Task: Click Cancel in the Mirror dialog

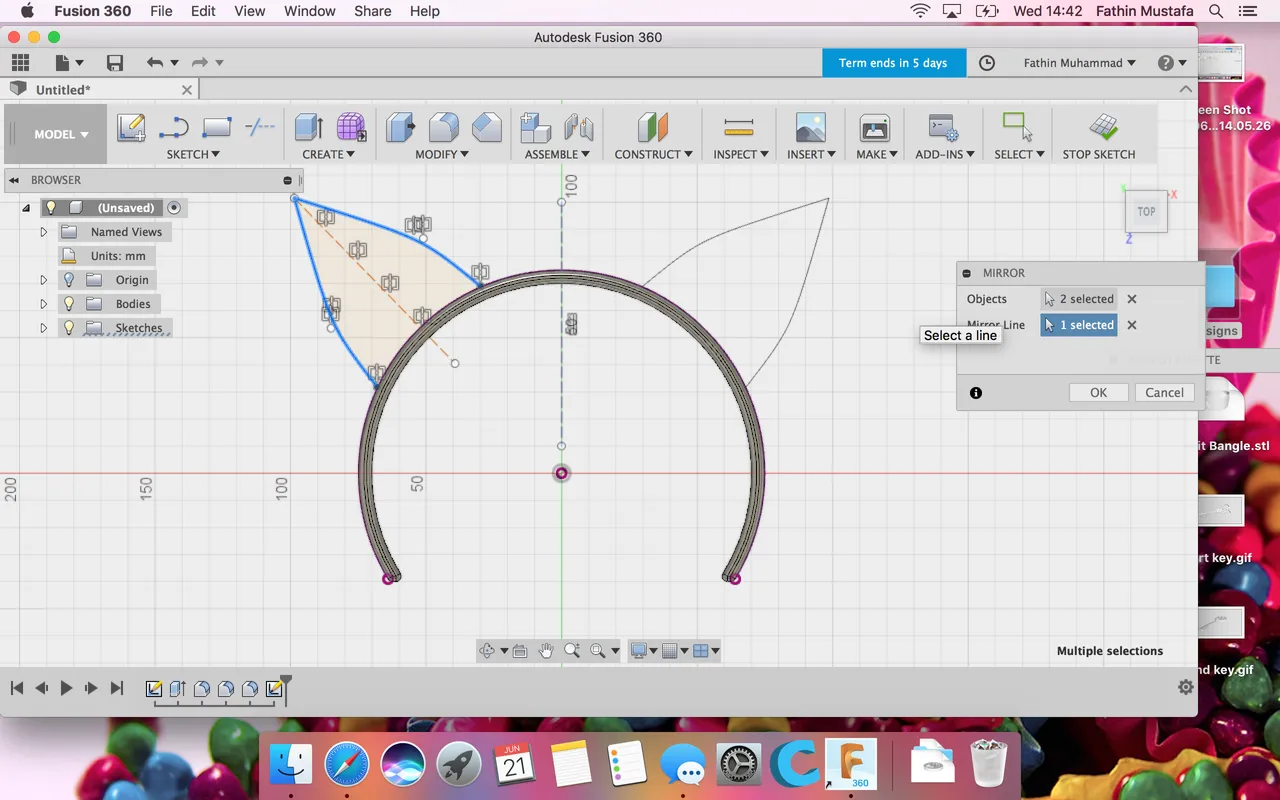Action: pos(1164,393)
